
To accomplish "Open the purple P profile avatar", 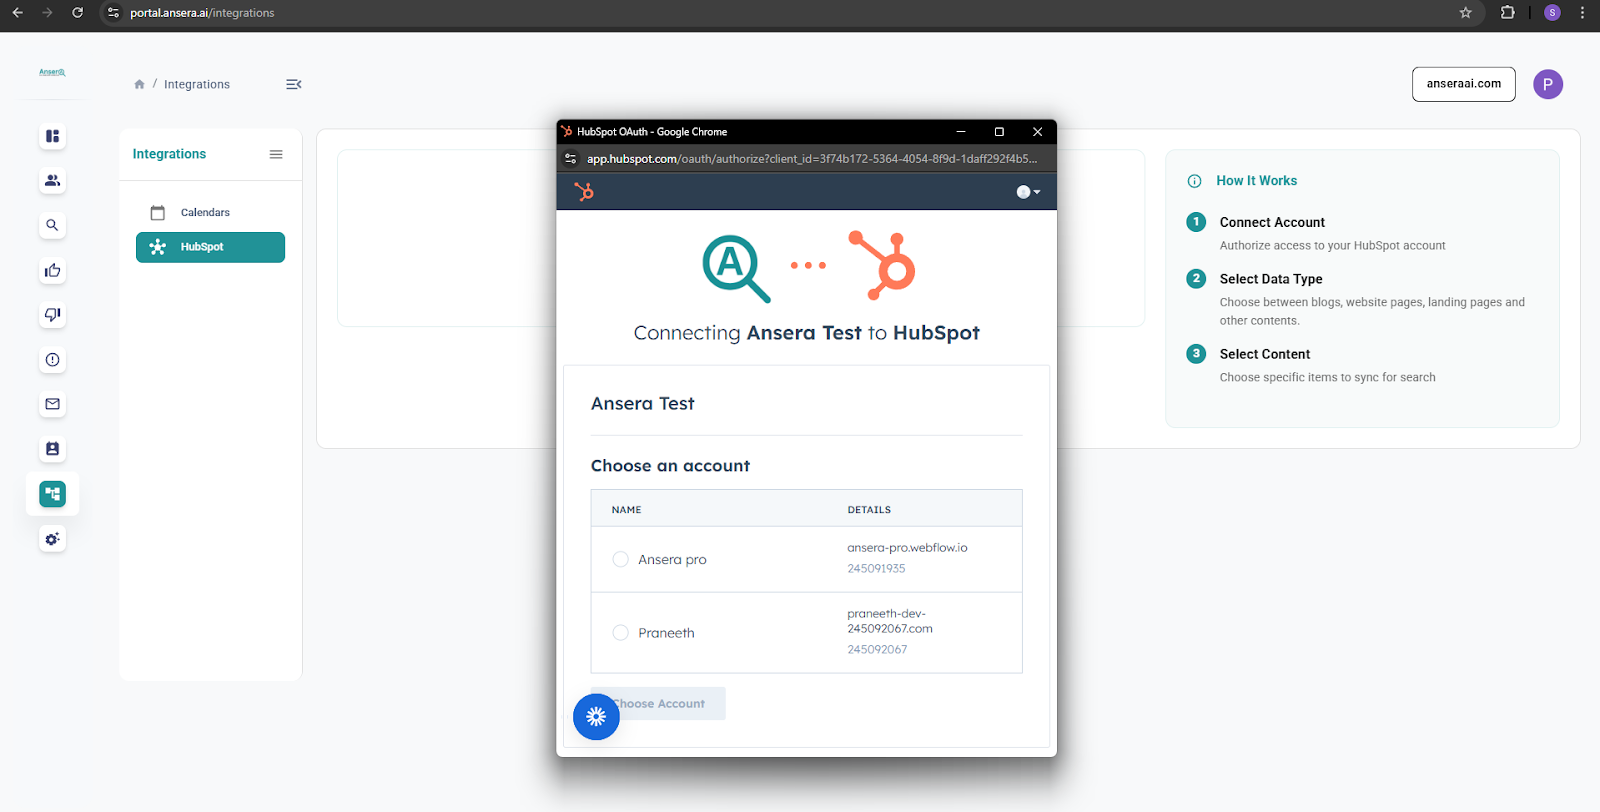I will click(1548, 84).
